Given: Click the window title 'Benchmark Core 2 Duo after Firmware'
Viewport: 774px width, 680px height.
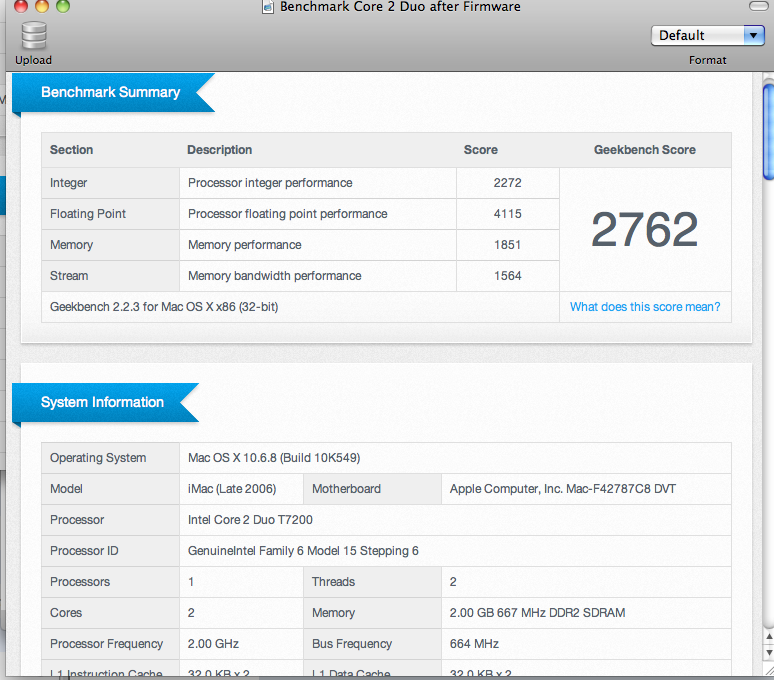Looking at the screenshot, I should coord(400,6).
